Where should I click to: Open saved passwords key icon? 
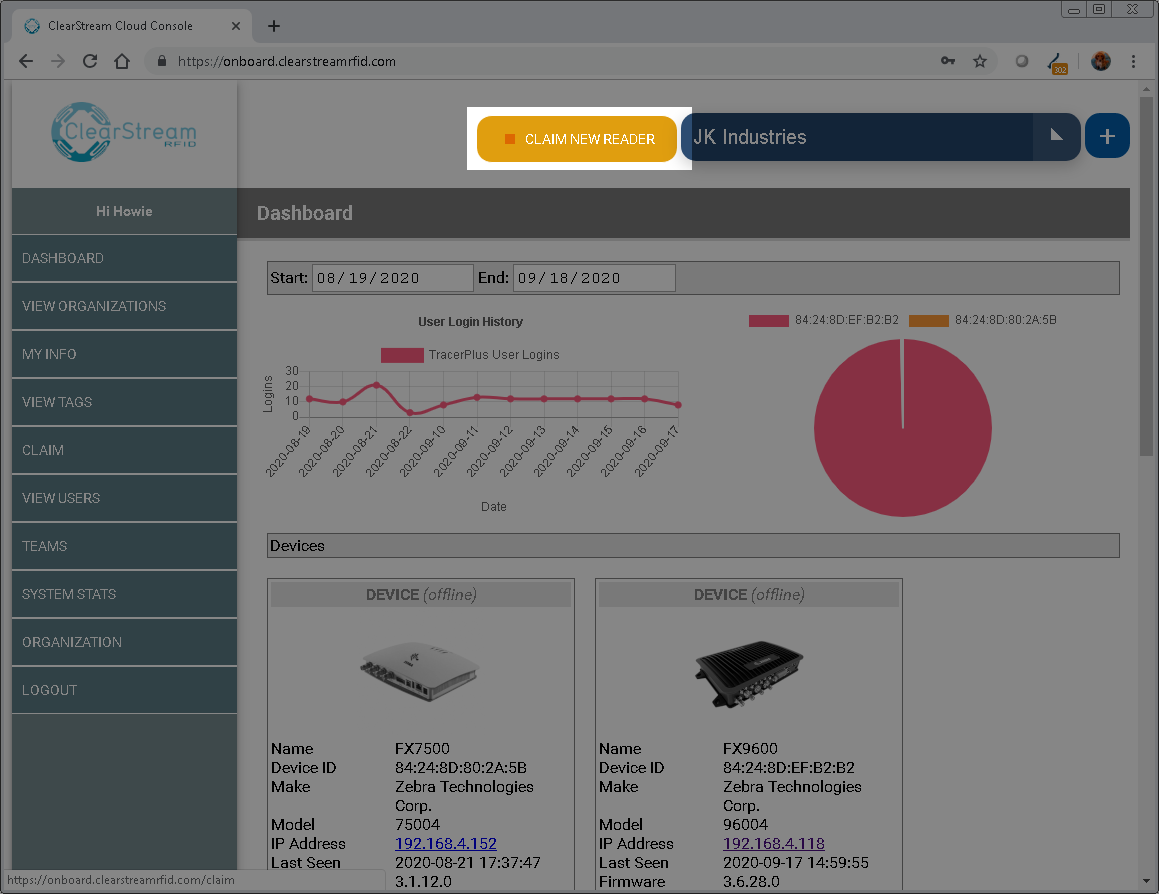point(948,61)
